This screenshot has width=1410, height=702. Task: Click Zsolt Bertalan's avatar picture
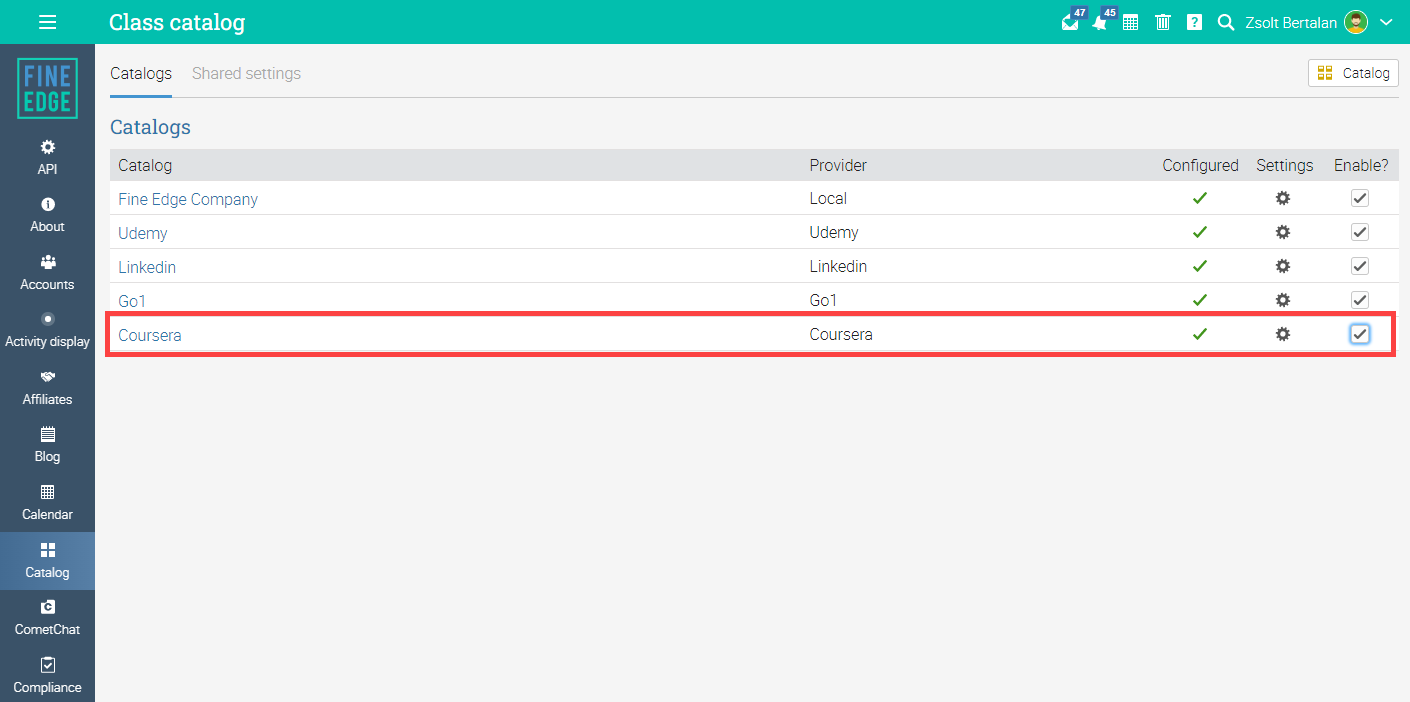(1356, 22)
